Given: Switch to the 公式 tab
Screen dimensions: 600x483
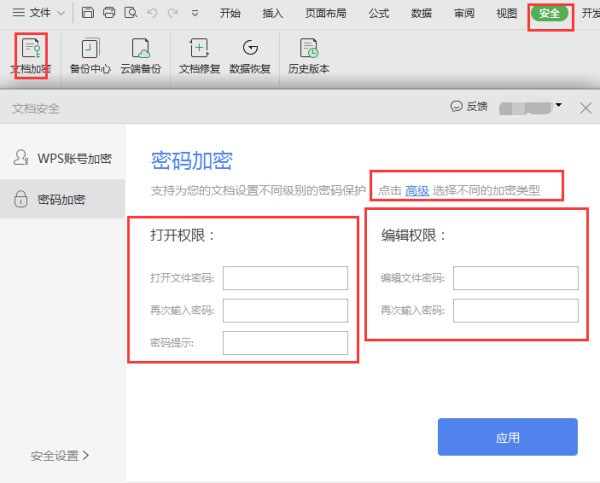Looking at the screenshot, I should coord(379,13).
